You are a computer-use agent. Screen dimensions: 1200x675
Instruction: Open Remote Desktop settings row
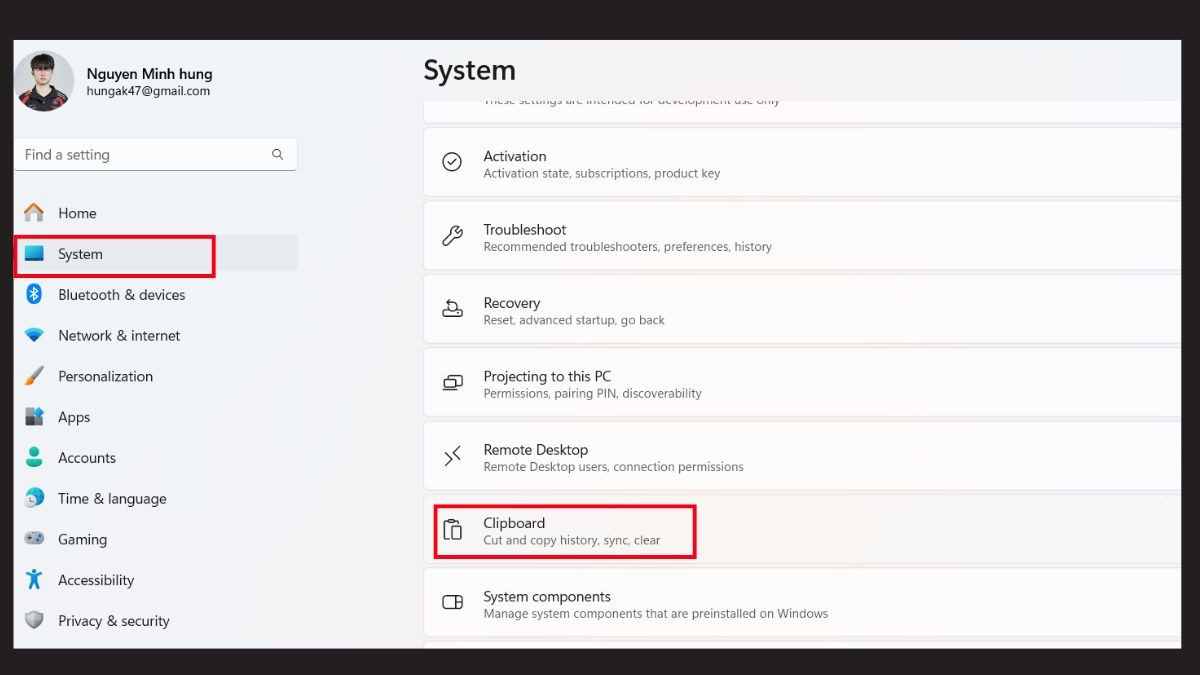point(802,456)
